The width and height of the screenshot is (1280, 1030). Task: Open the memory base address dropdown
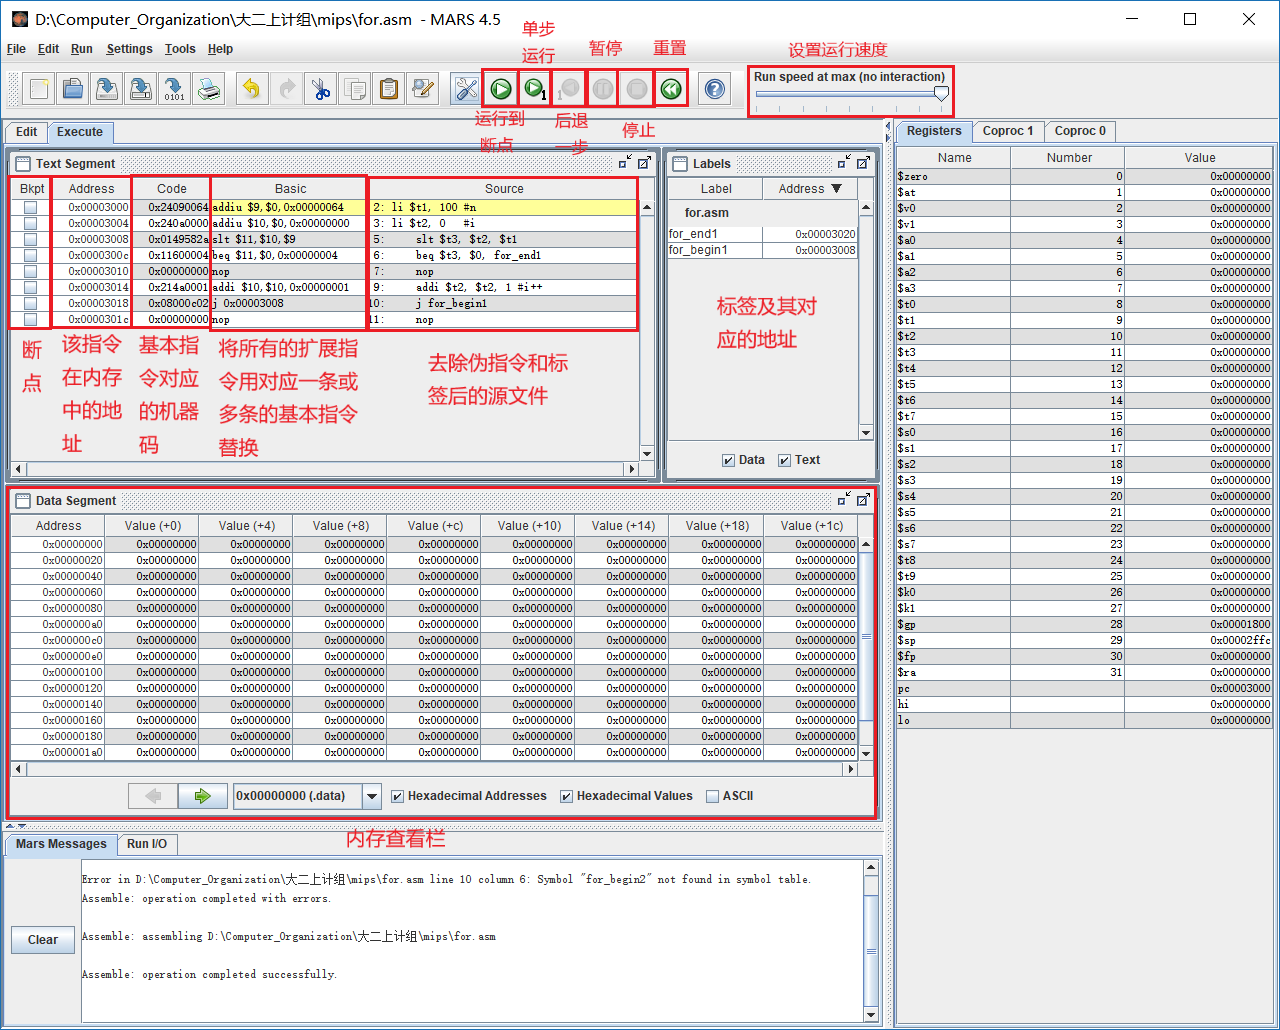tap(372, 796)
